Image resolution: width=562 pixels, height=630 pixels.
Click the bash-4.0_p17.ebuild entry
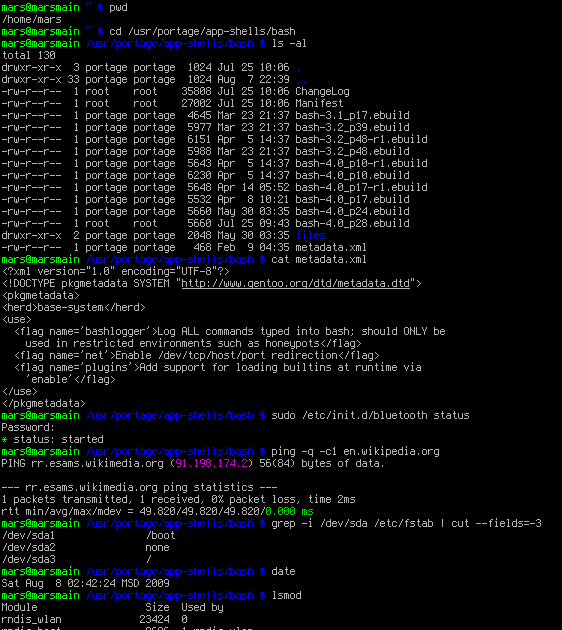(352, 200)
